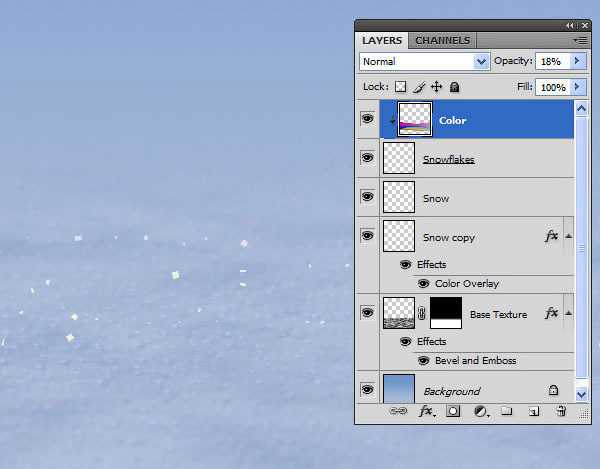The height and width of the screenshot is (469, 600).
Task: Hide Base Texture Effects
Action: tap(406, 341)
